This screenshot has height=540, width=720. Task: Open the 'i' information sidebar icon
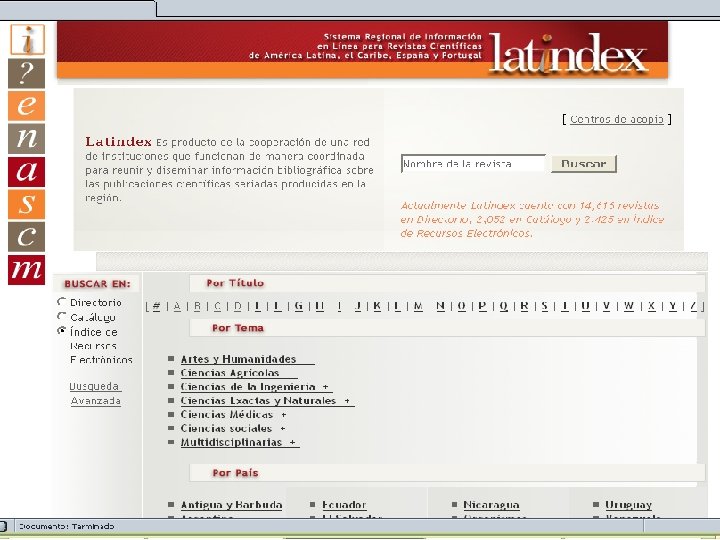click(x=27, y=39)
